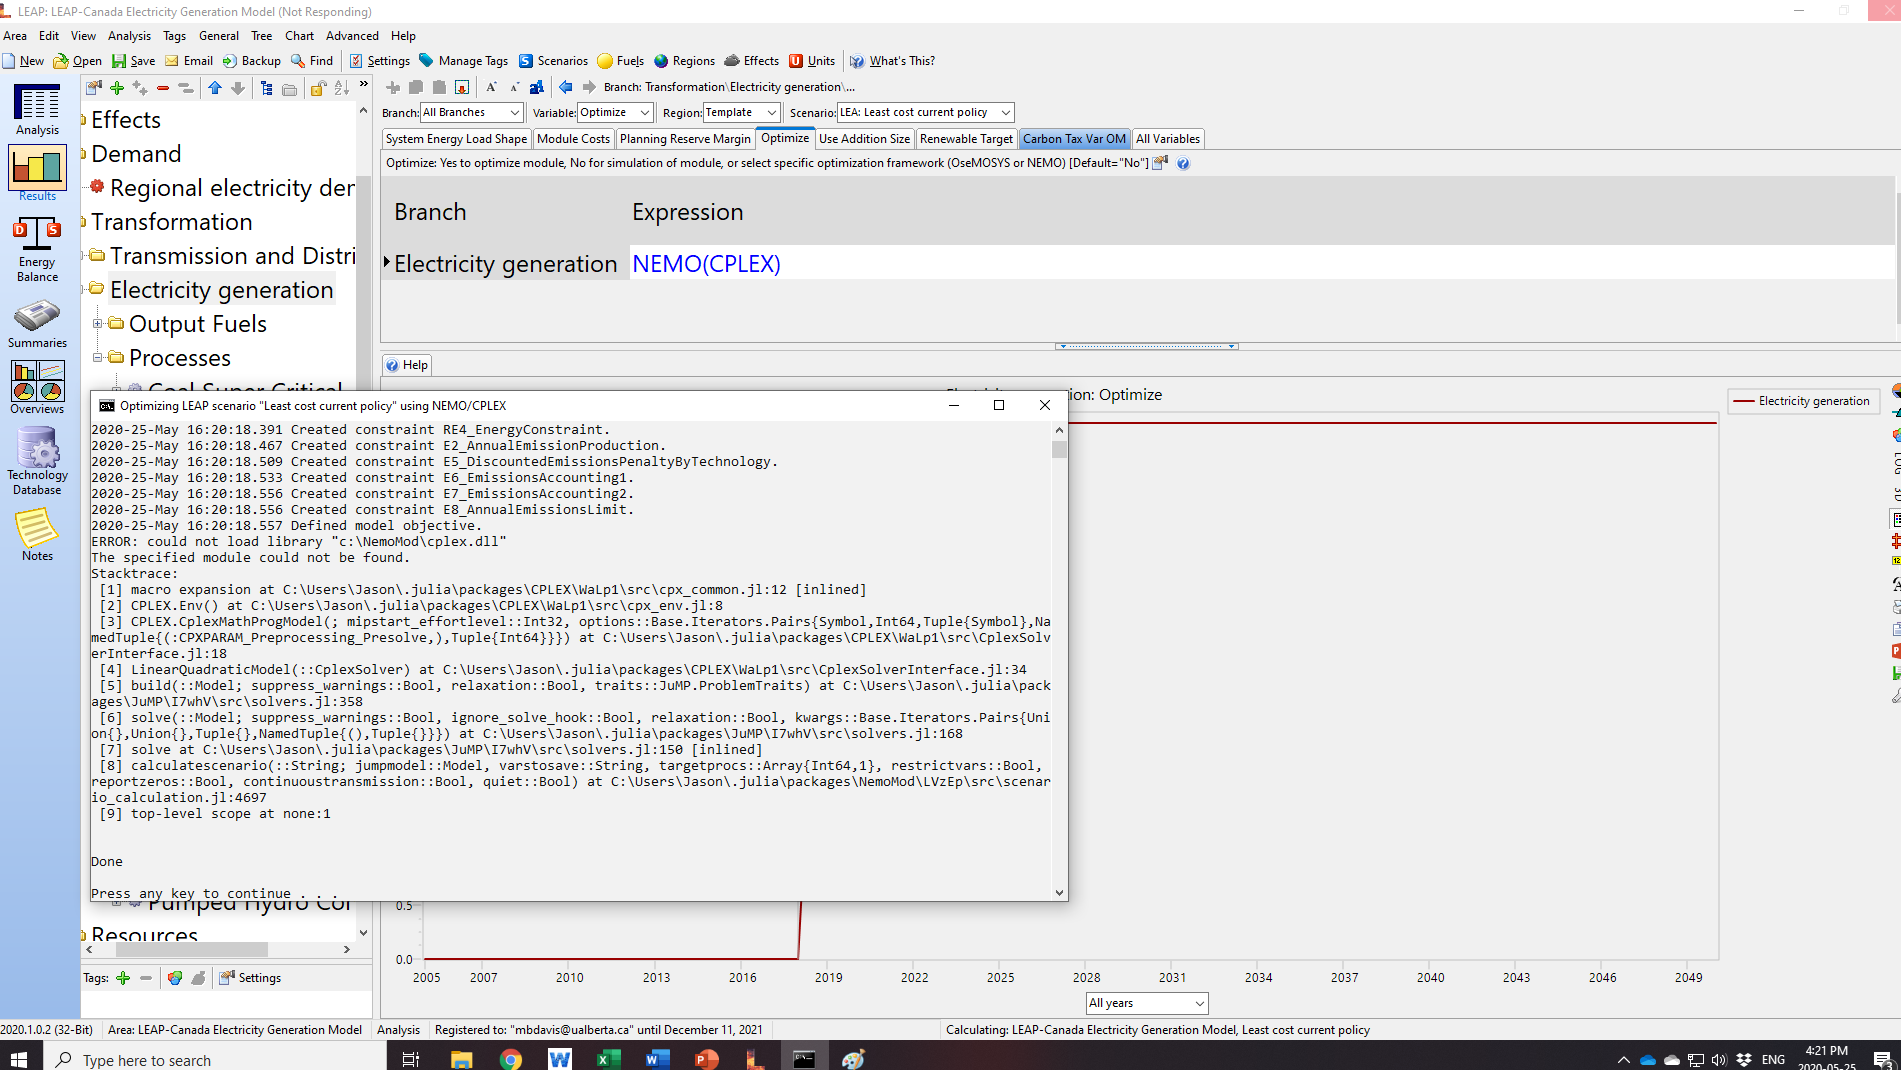Click the unlock padlock icon
The height and width of the screenshot is (1070, 1901).
point(318,88)
